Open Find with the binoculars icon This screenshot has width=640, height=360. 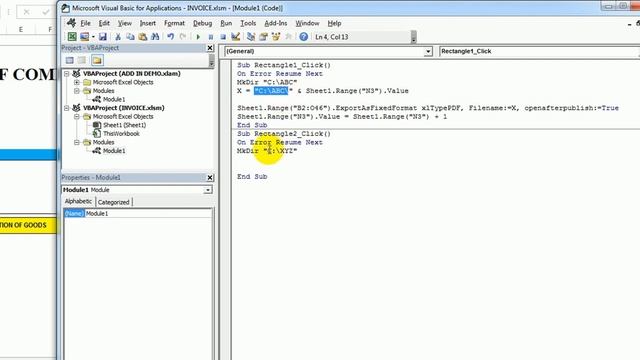[x=155, y=37]
